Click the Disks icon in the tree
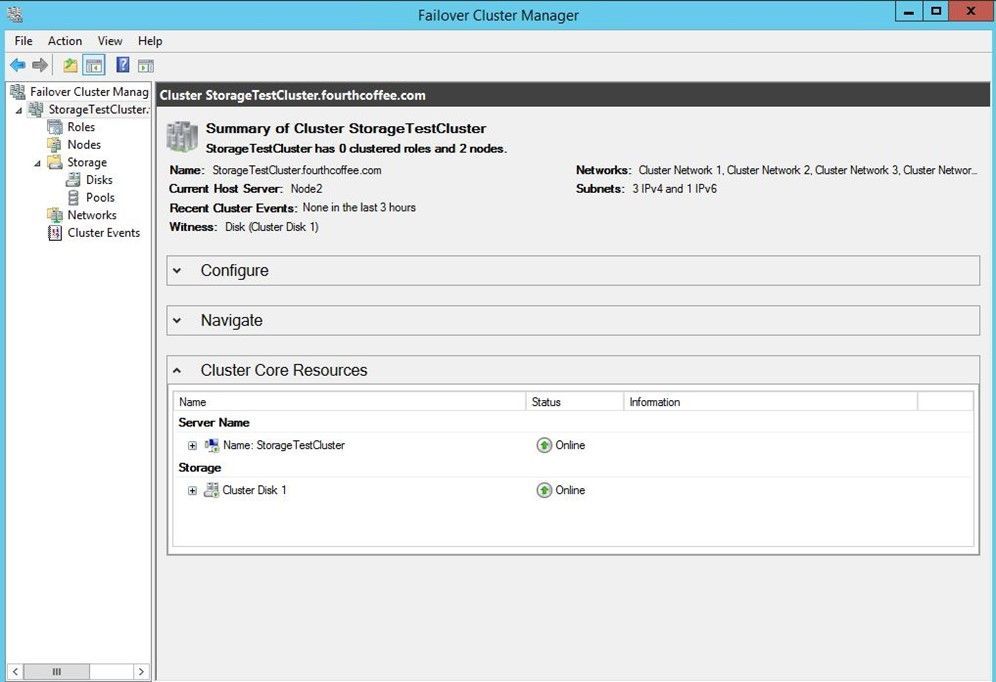The width and height of the screenshot is (996, 682). pyautogui.click(x=73, y=180)
